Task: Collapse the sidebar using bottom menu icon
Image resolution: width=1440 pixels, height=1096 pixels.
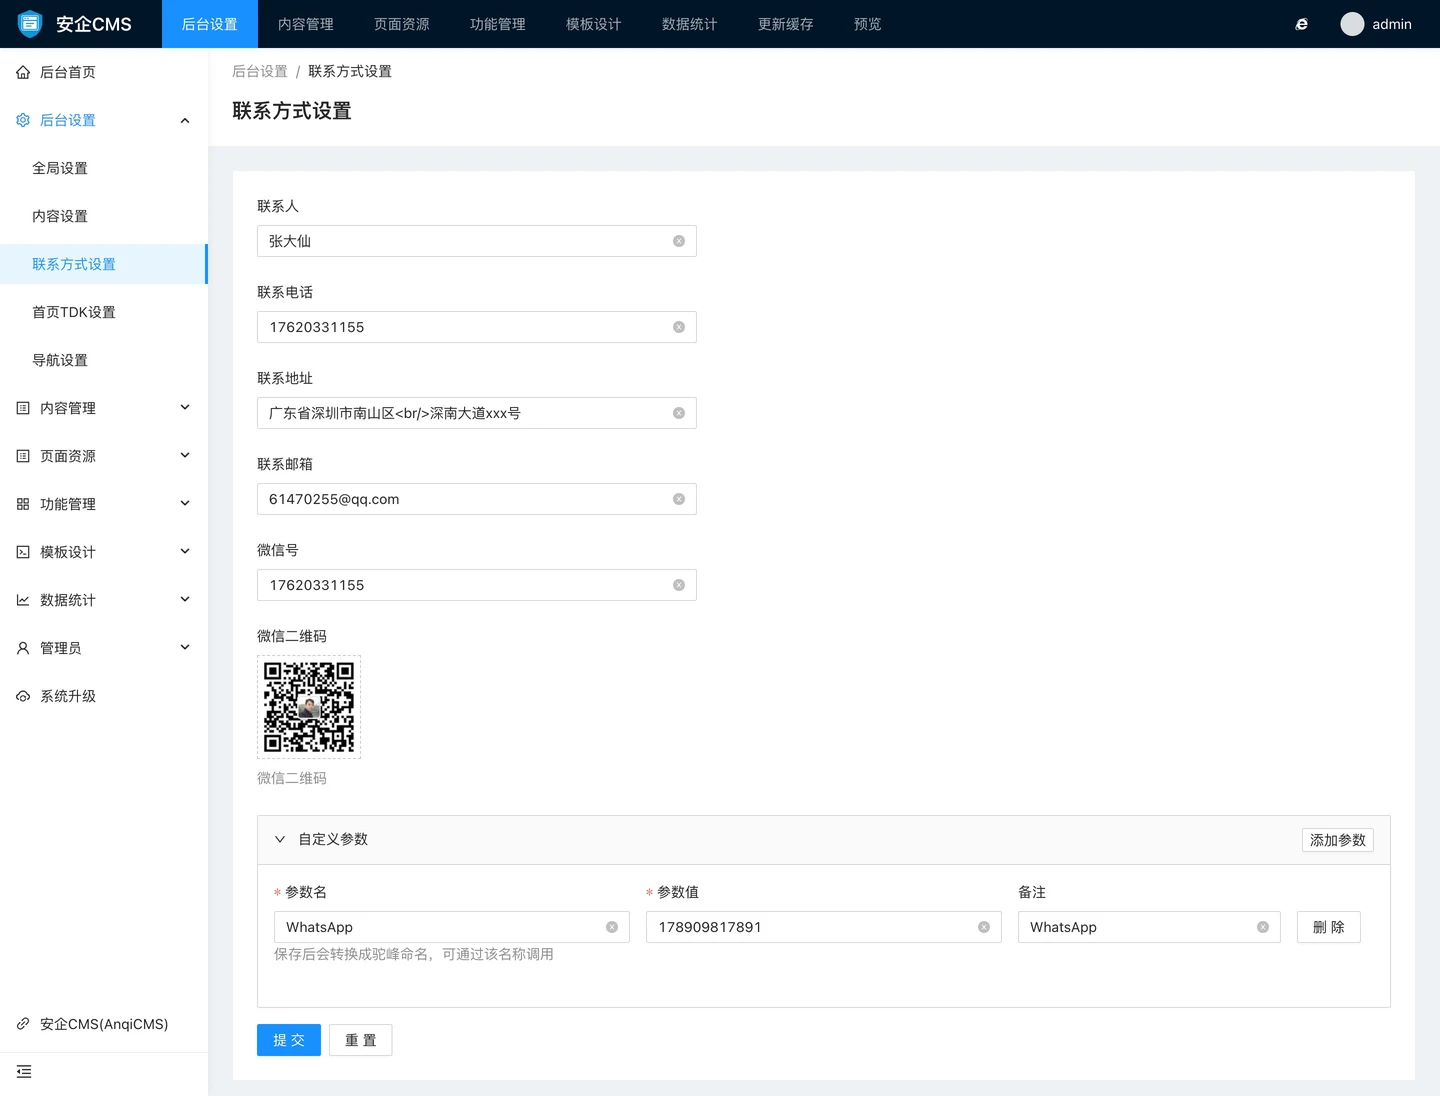Action: (24, 1072)
